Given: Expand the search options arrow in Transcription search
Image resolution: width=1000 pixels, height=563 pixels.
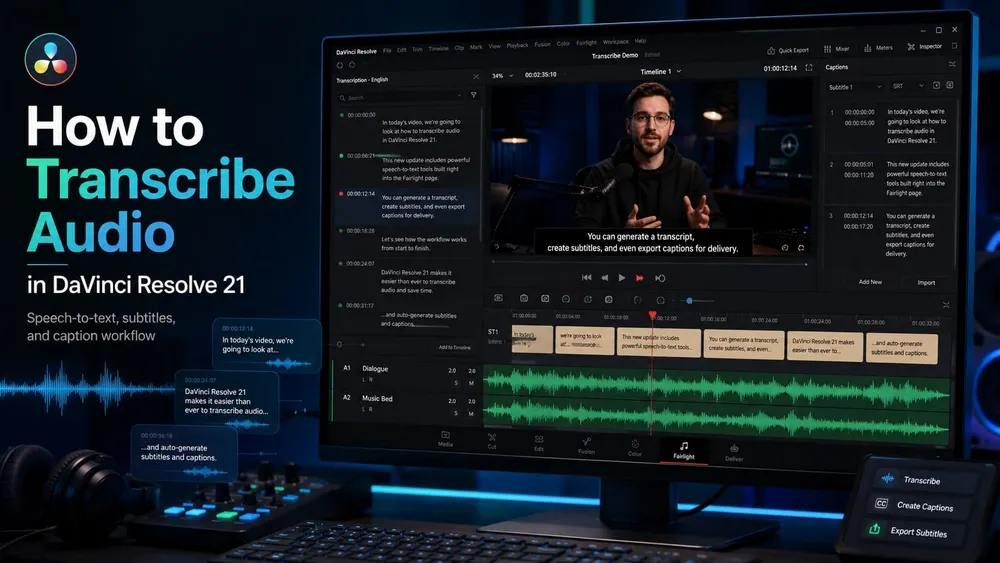Looking at the screenshot, I should (459, 96).
